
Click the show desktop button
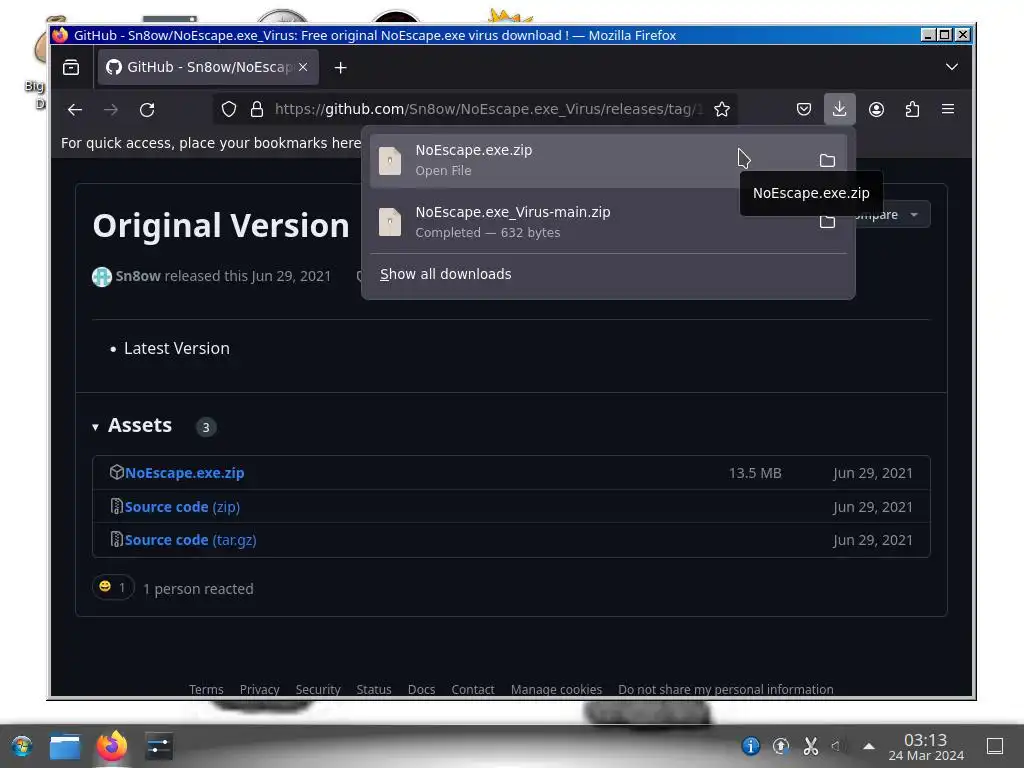tap(995, 746)
